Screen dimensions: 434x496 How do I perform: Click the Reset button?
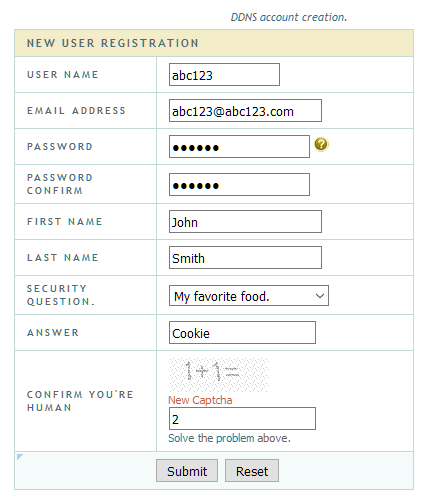click(252, 470)
